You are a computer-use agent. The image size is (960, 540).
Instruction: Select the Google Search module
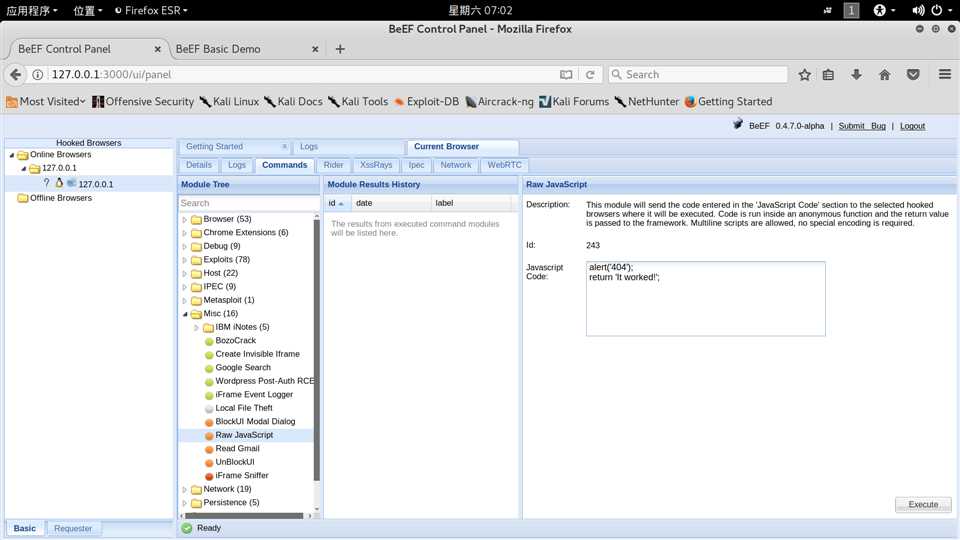point(242,367)
